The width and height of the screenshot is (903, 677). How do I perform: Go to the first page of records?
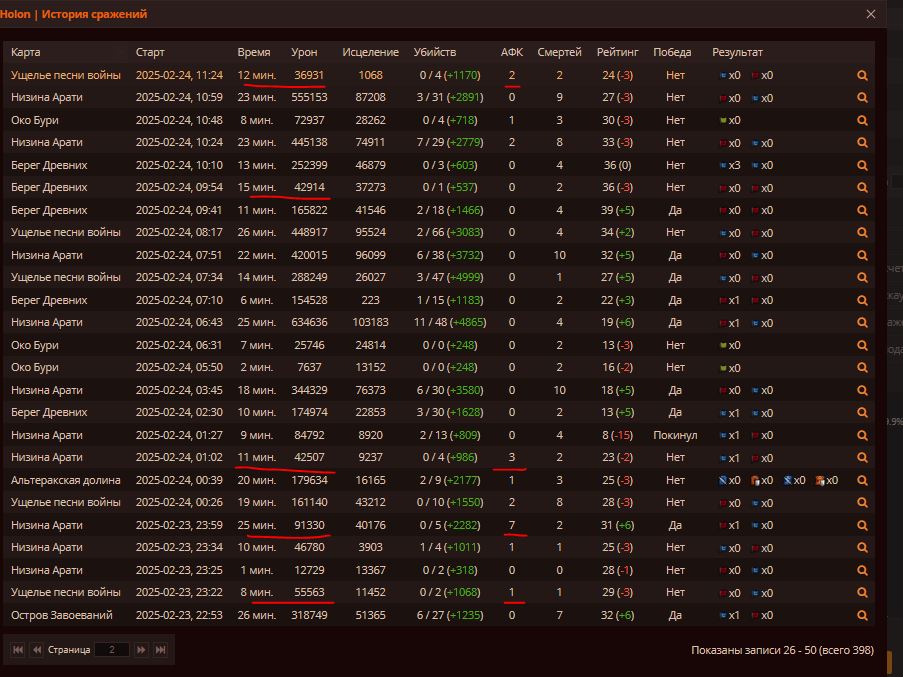point(18,649)
